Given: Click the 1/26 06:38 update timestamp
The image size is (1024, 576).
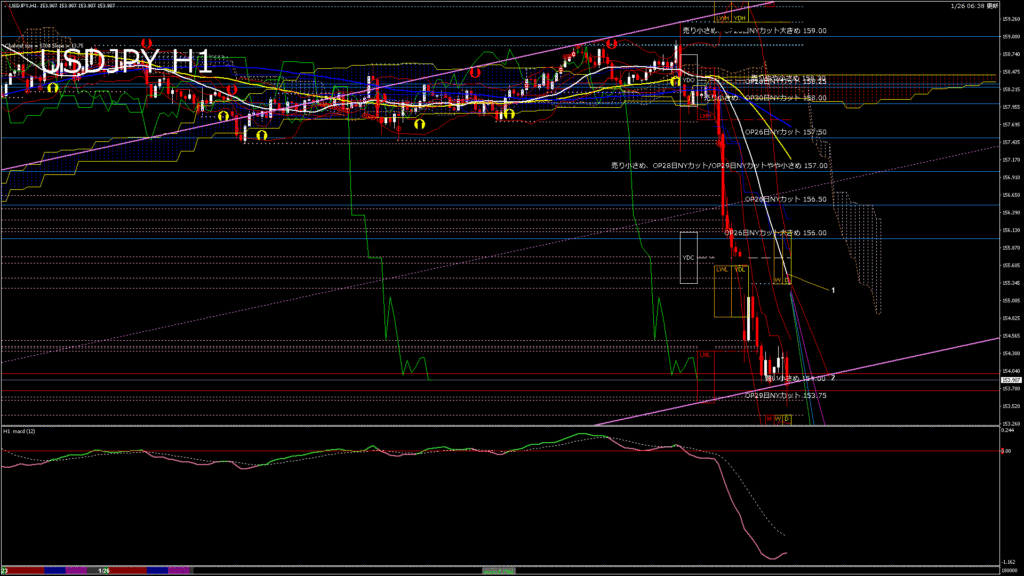Looking at the screenshot, I should [966, 6].
